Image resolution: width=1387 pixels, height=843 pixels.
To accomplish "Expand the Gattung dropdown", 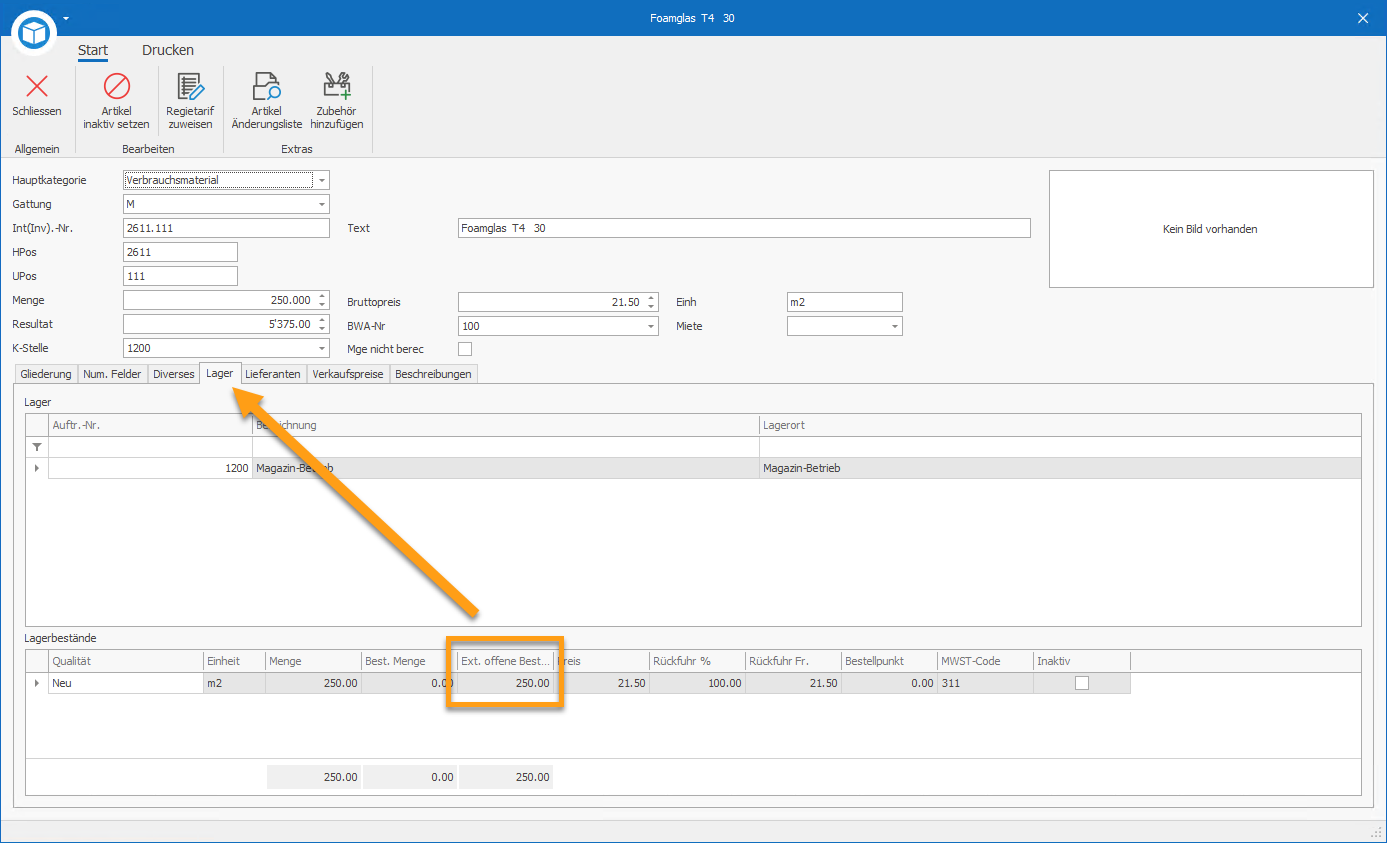I will 321,204.
